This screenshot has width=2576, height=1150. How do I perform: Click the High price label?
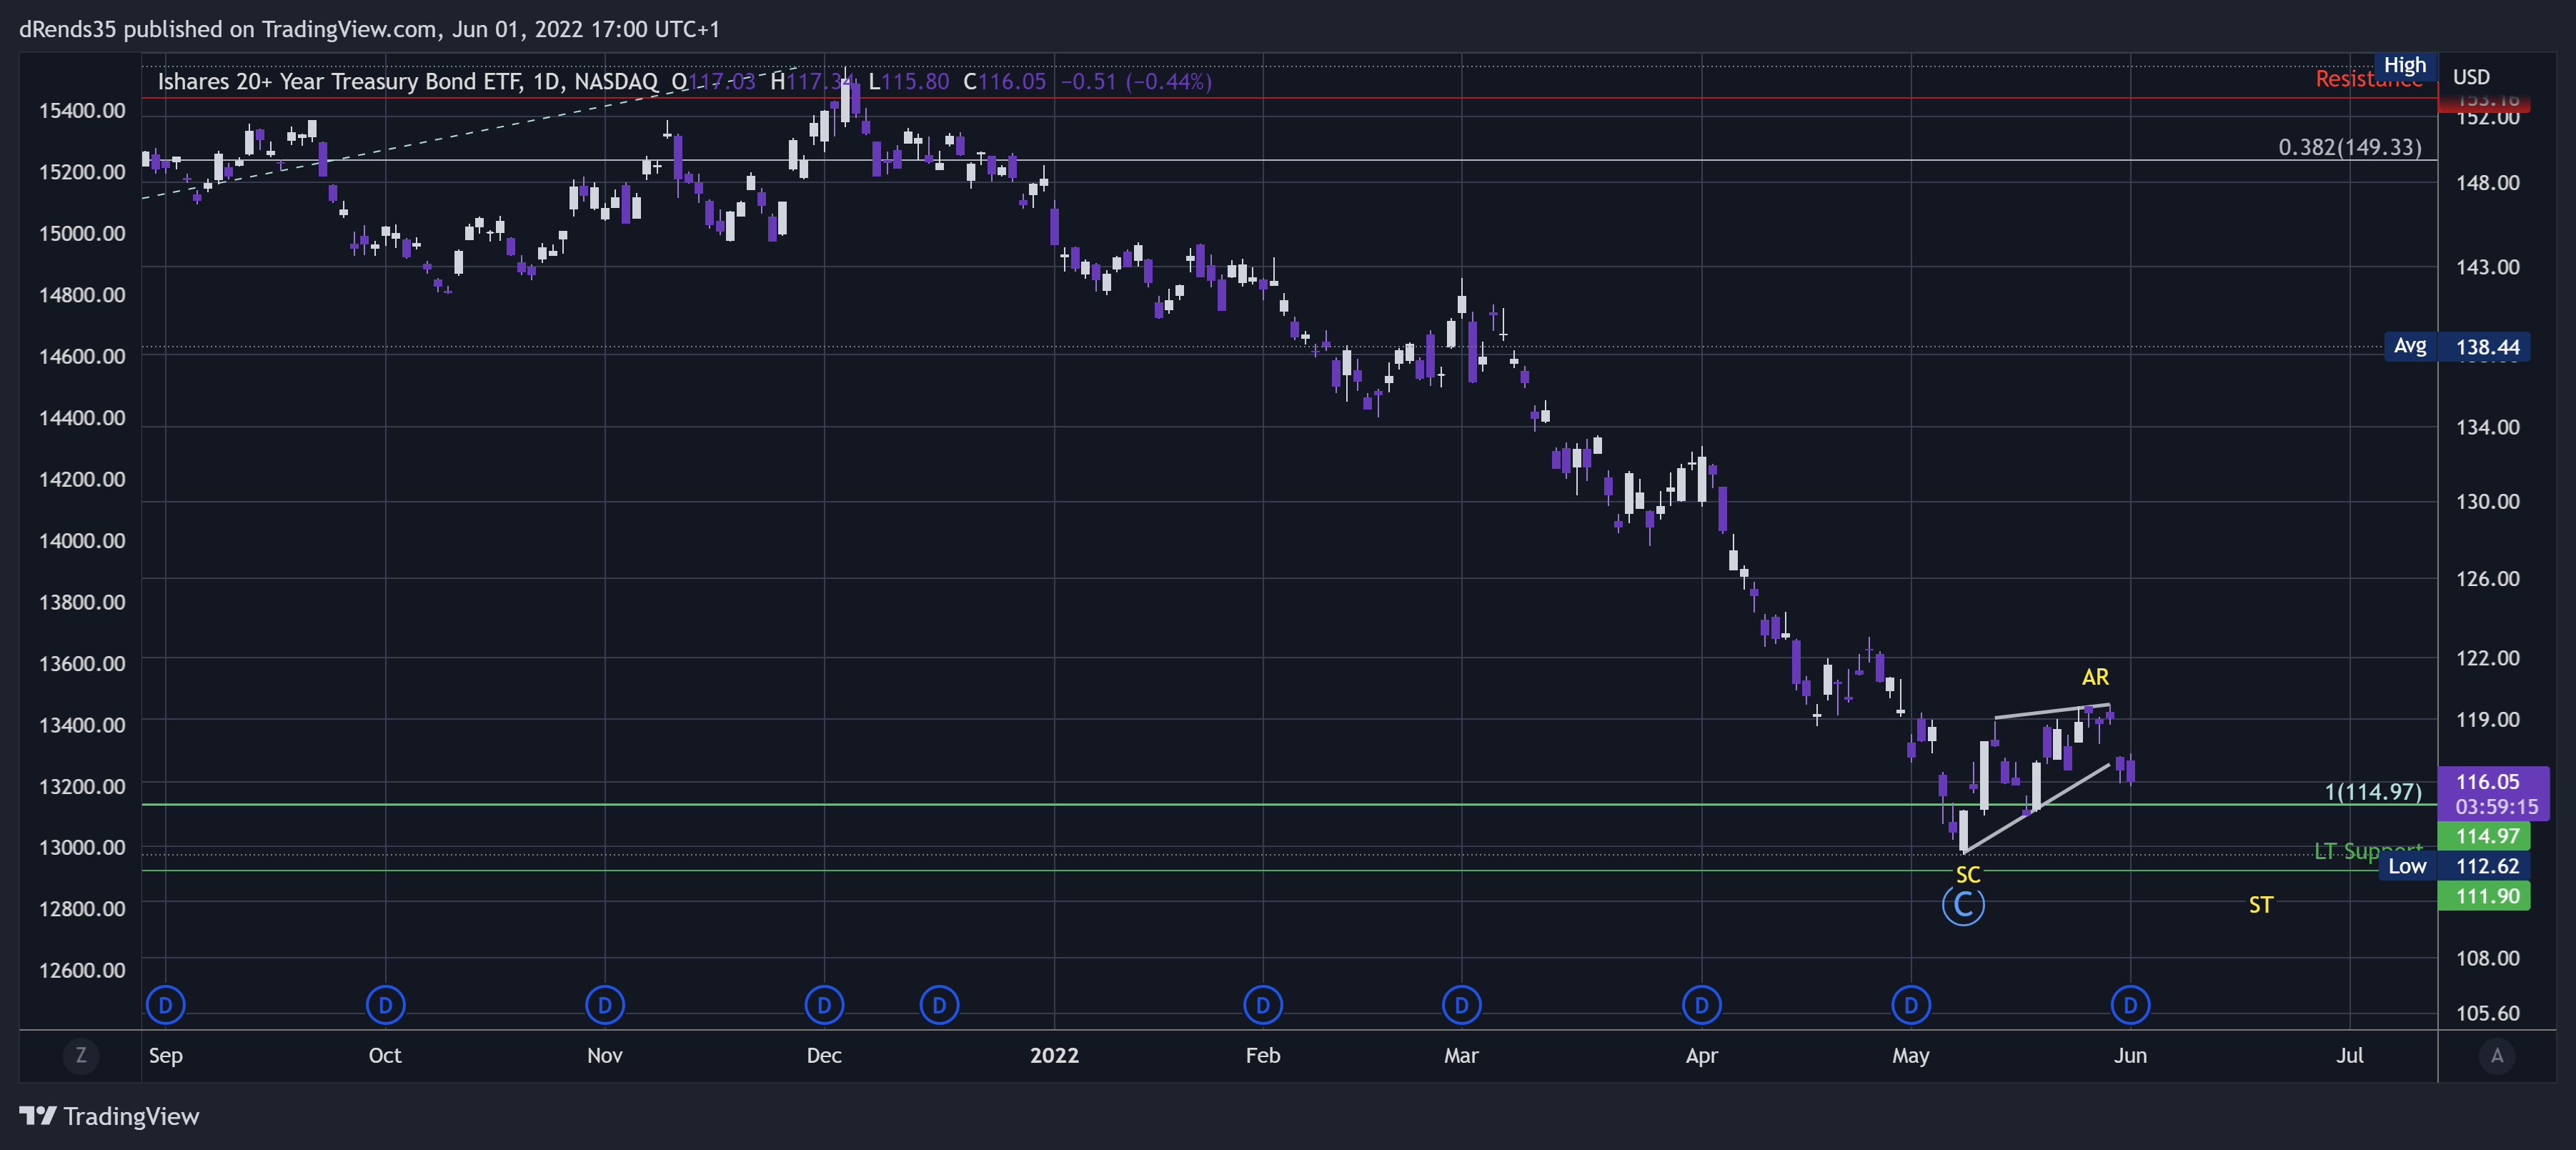[x=2405, y=65]
